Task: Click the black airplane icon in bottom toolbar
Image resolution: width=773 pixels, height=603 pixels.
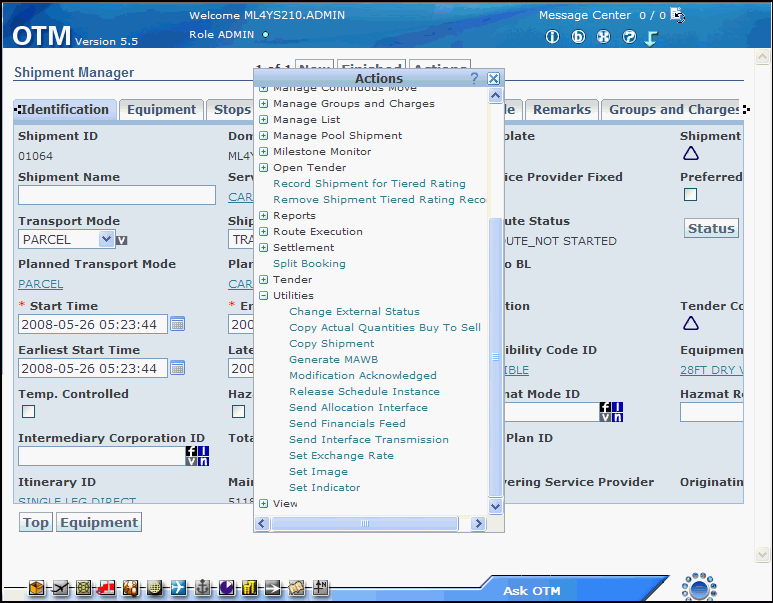Action: click(60, 587)
